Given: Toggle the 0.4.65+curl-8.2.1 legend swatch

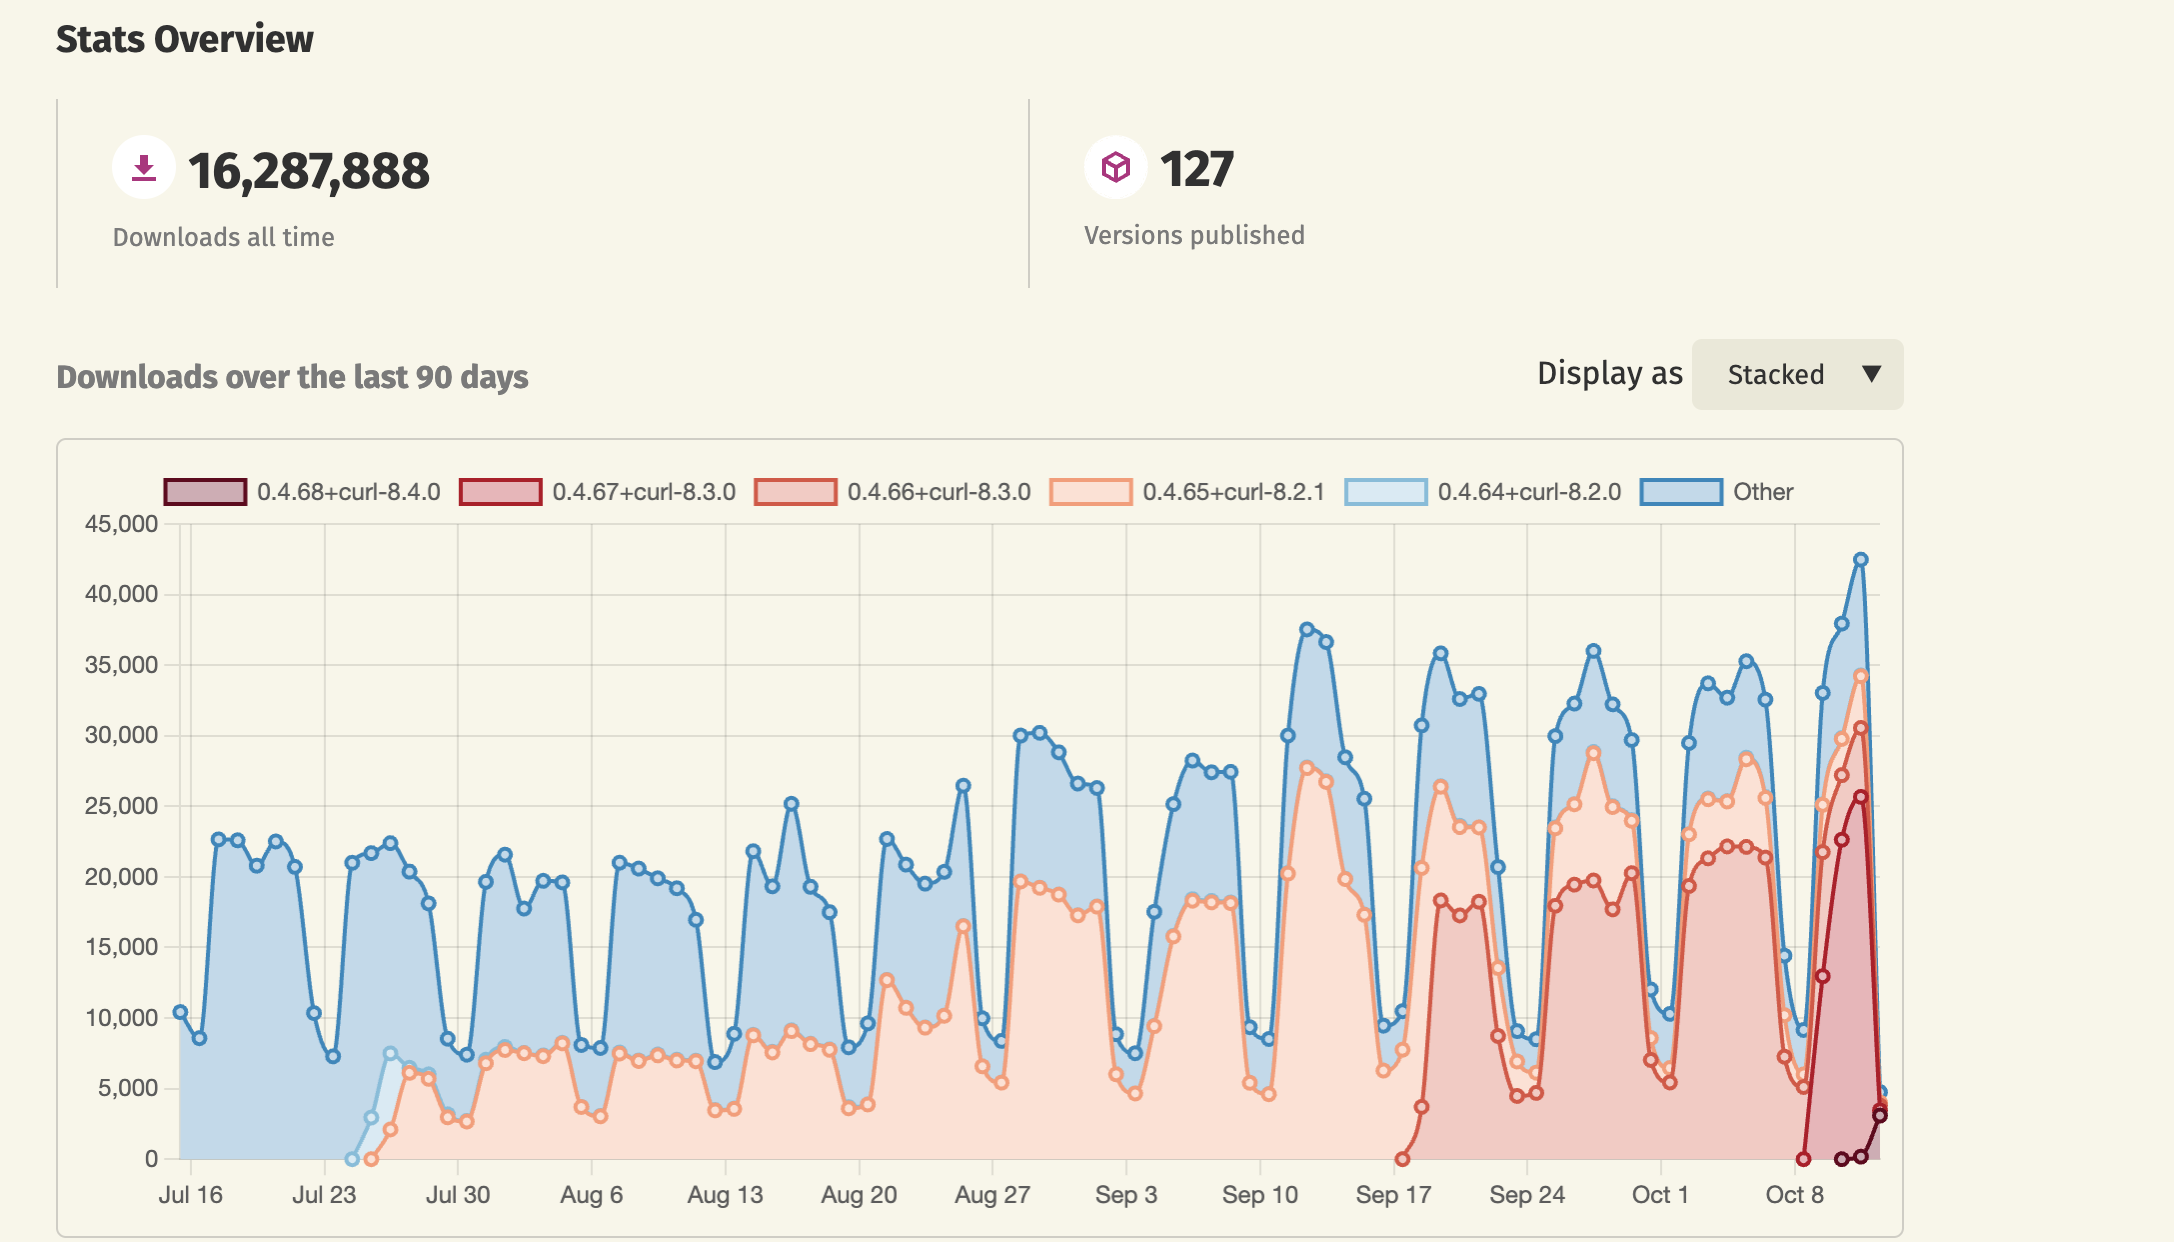Looking at the screenshot, I should 1091,492.
